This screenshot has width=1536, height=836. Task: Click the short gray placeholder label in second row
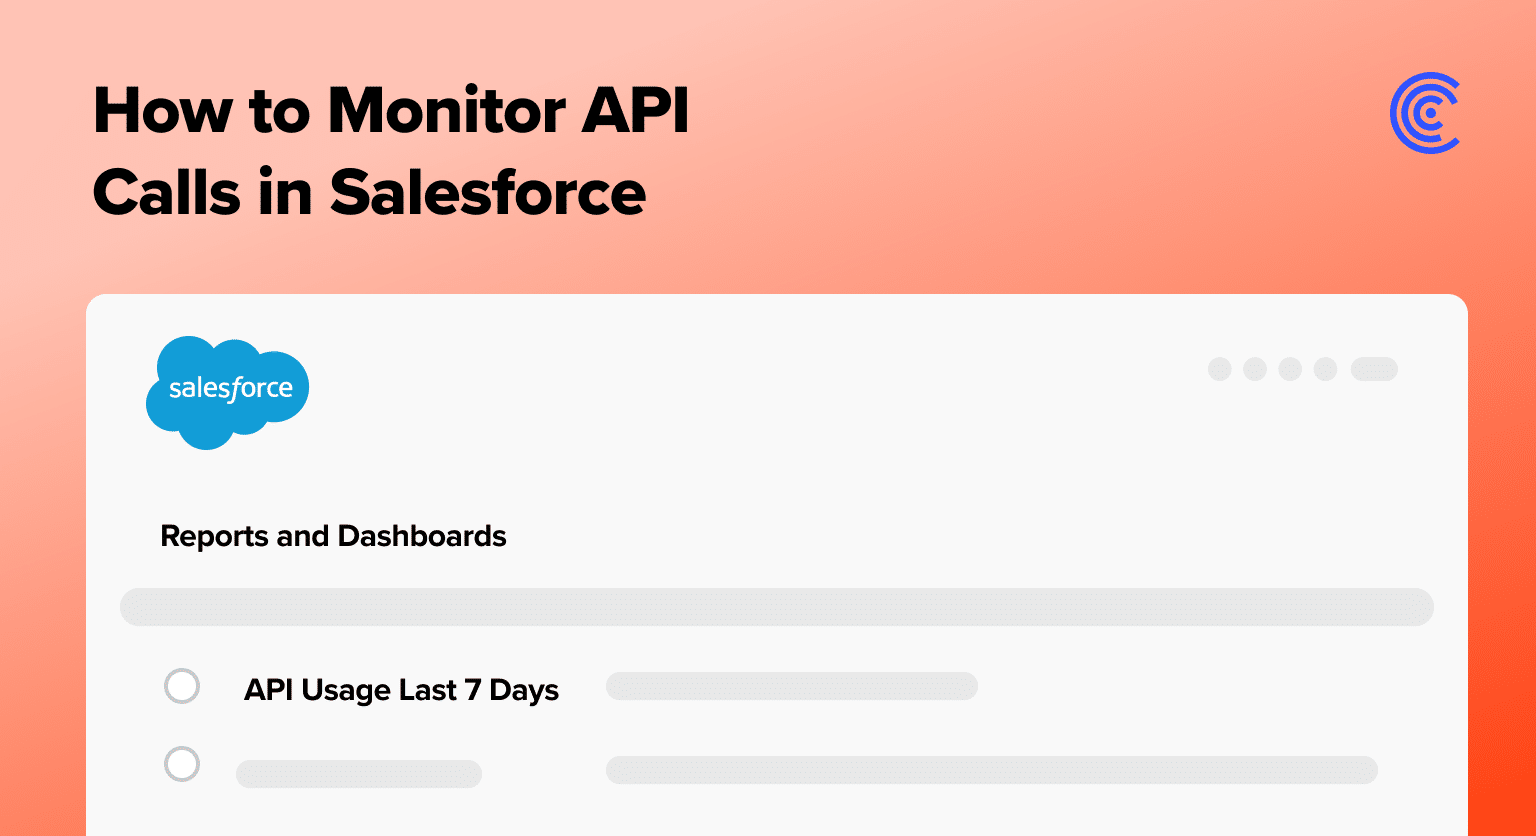point(359,774)
